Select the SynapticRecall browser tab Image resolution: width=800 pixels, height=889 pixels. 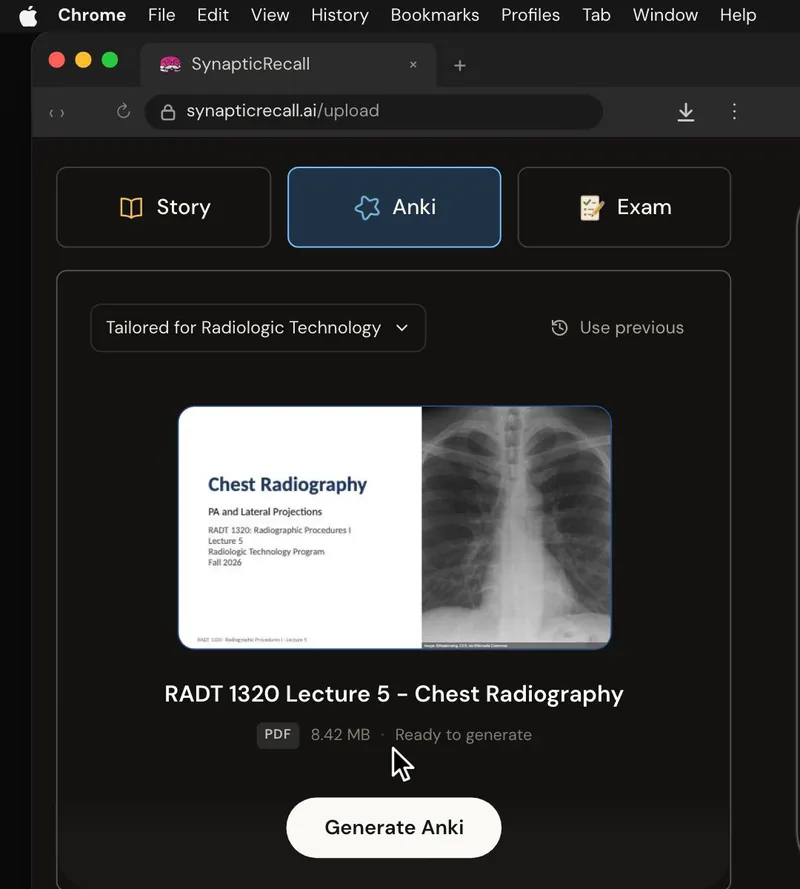point(288,65)
